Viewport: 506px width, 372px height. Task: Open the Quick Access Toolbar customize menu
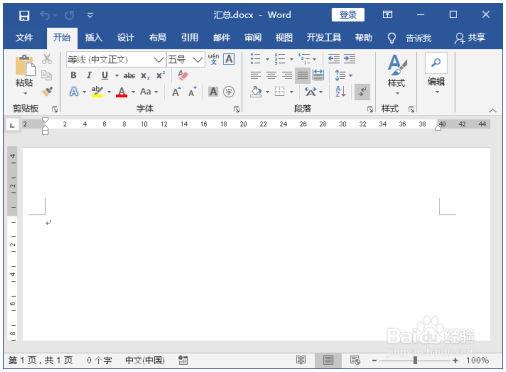coord(90,15)
